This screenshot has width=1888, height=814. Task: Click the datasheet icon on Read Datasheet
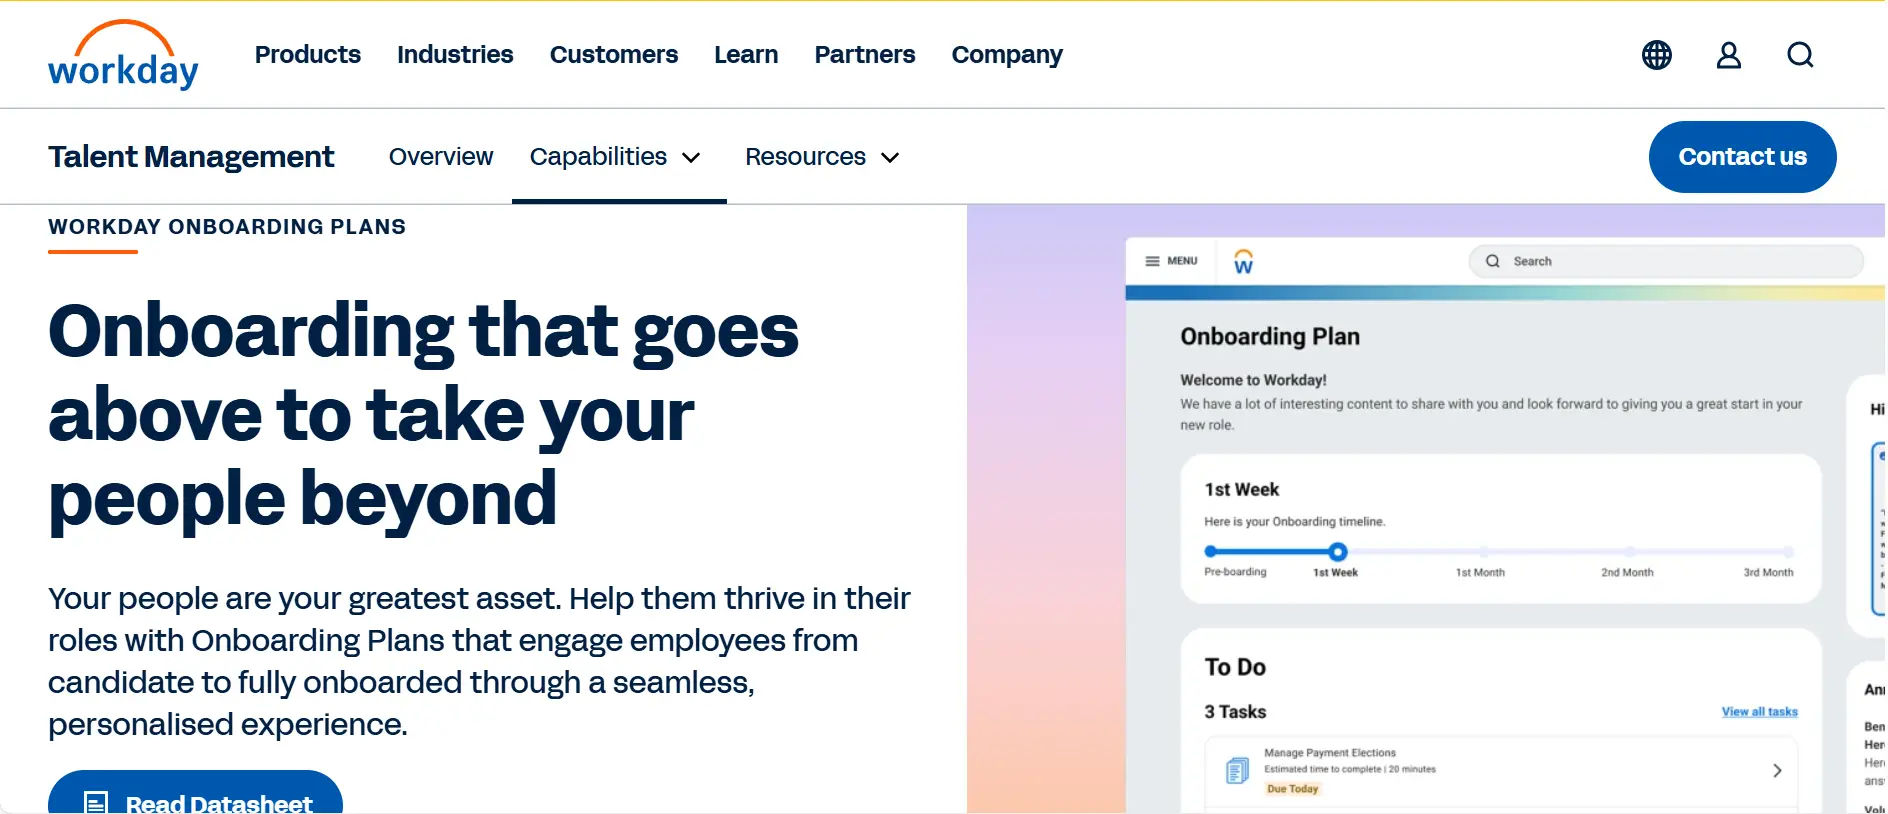96,803
